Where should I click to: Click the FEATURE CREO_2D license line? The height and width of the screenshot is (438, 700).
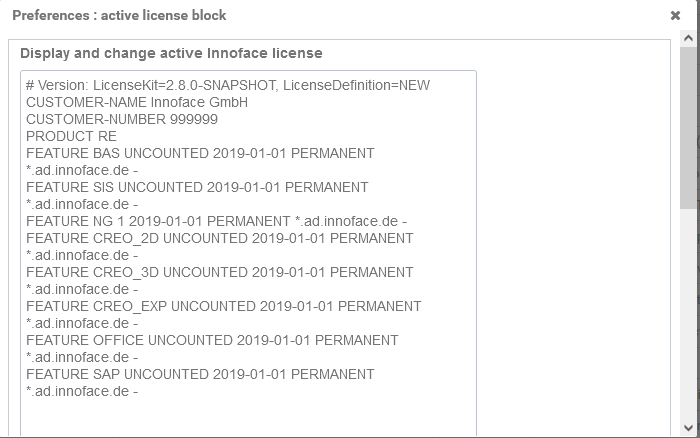219,238
